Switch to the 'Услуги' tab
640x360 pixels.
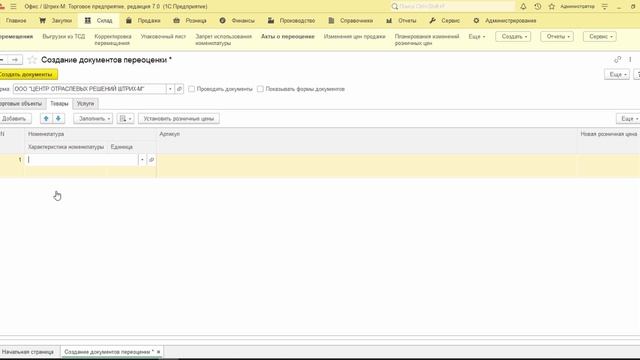(85, 104)
